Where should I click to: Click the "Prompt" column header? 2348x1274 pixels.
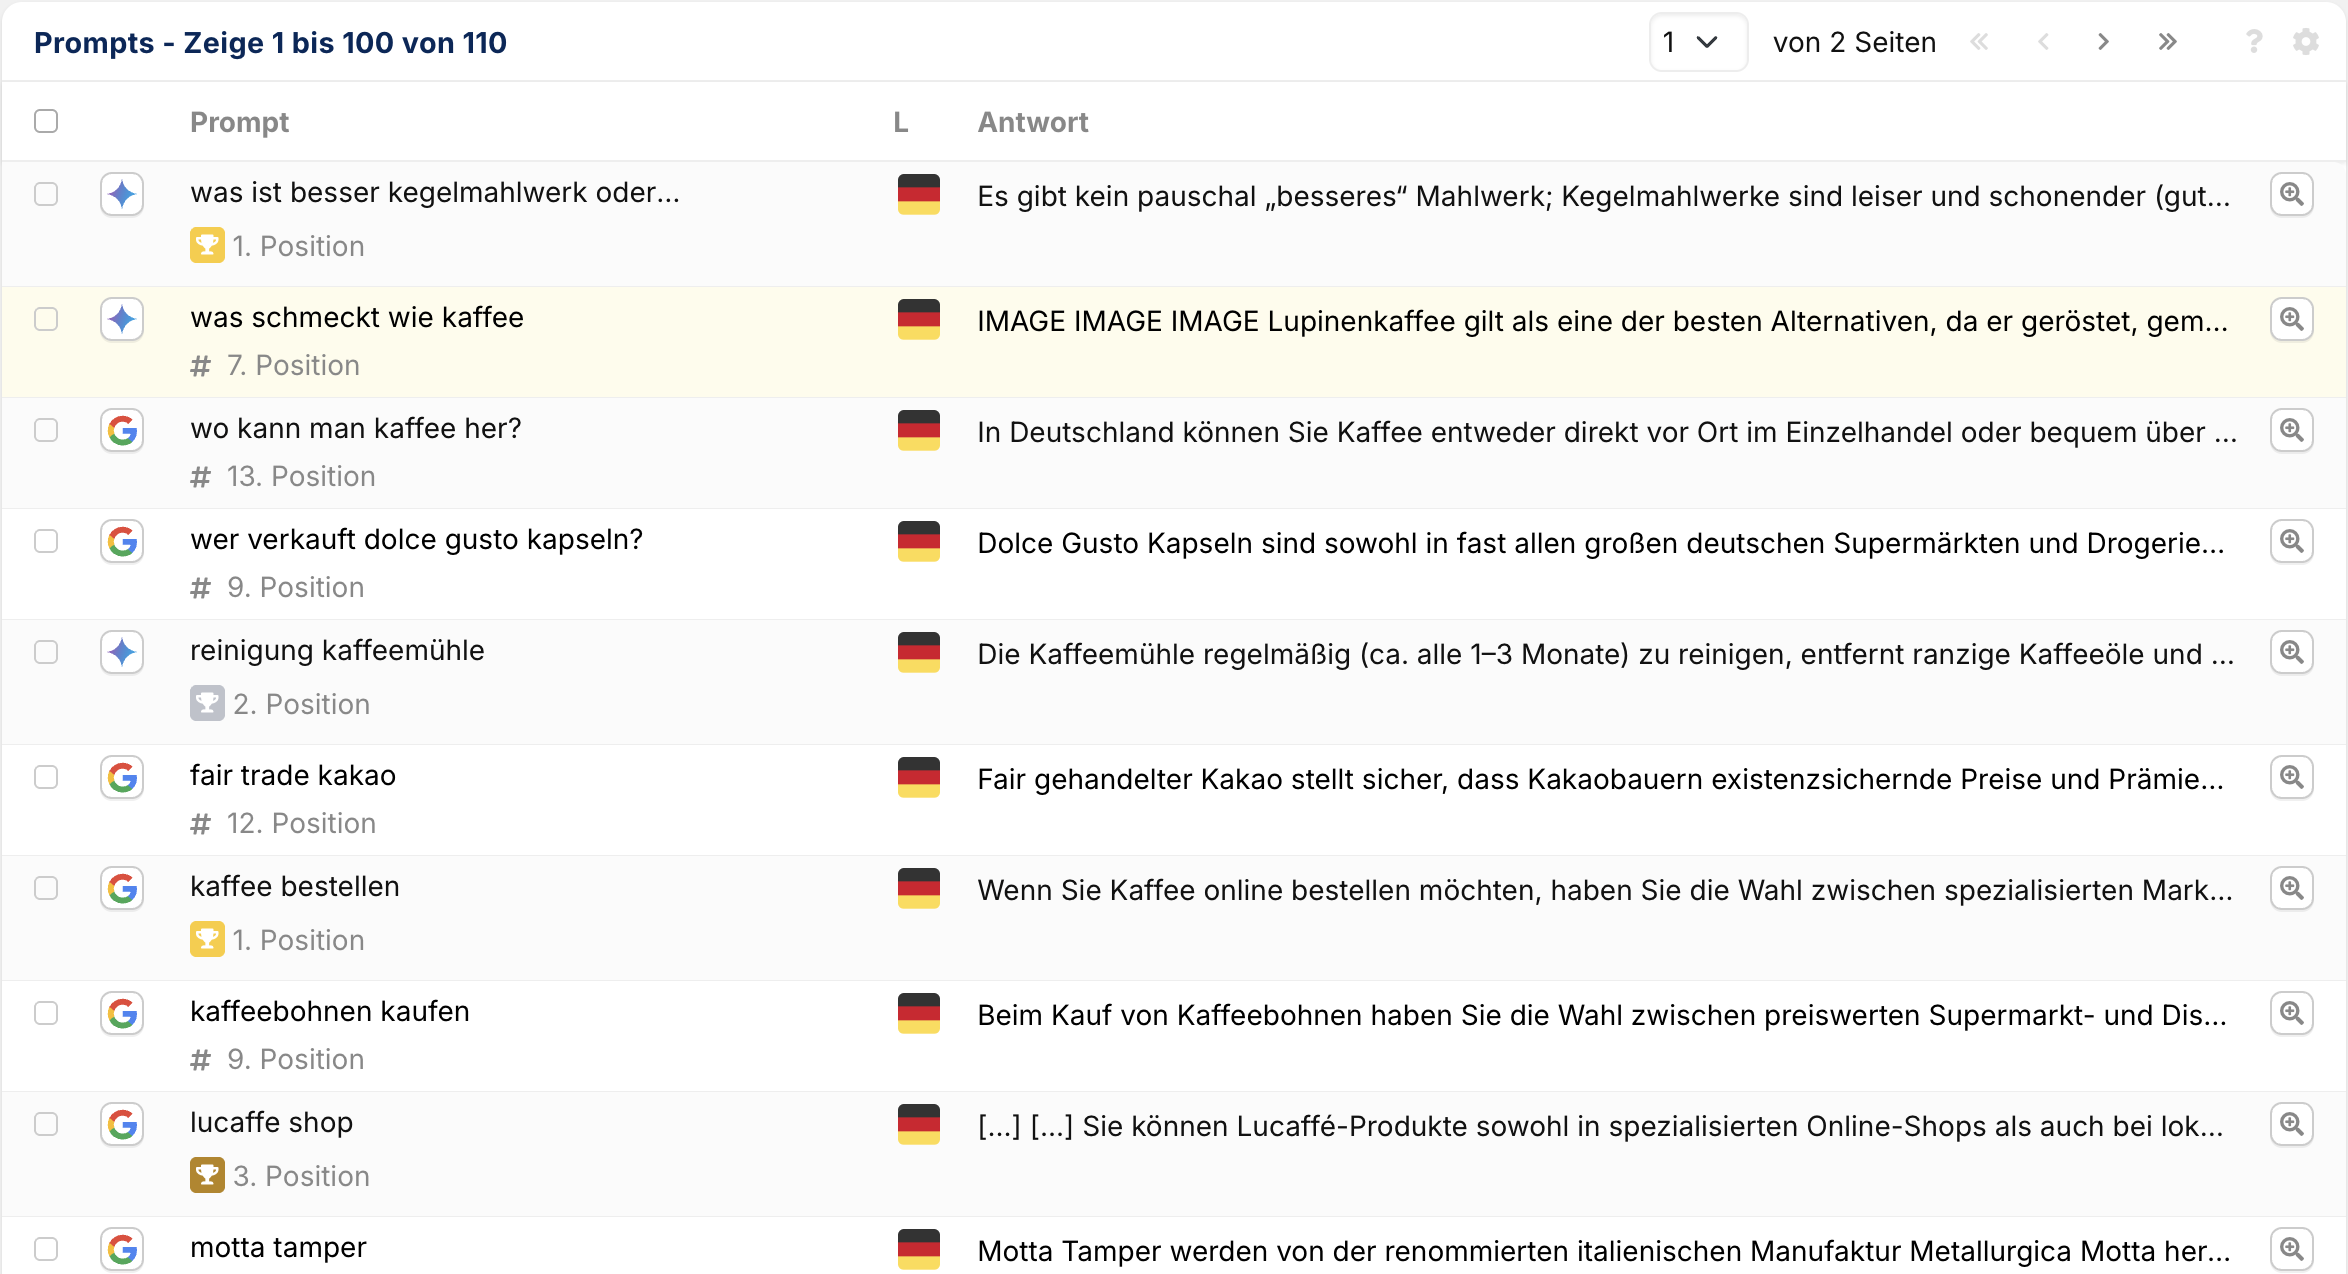[x=239, y=121]
